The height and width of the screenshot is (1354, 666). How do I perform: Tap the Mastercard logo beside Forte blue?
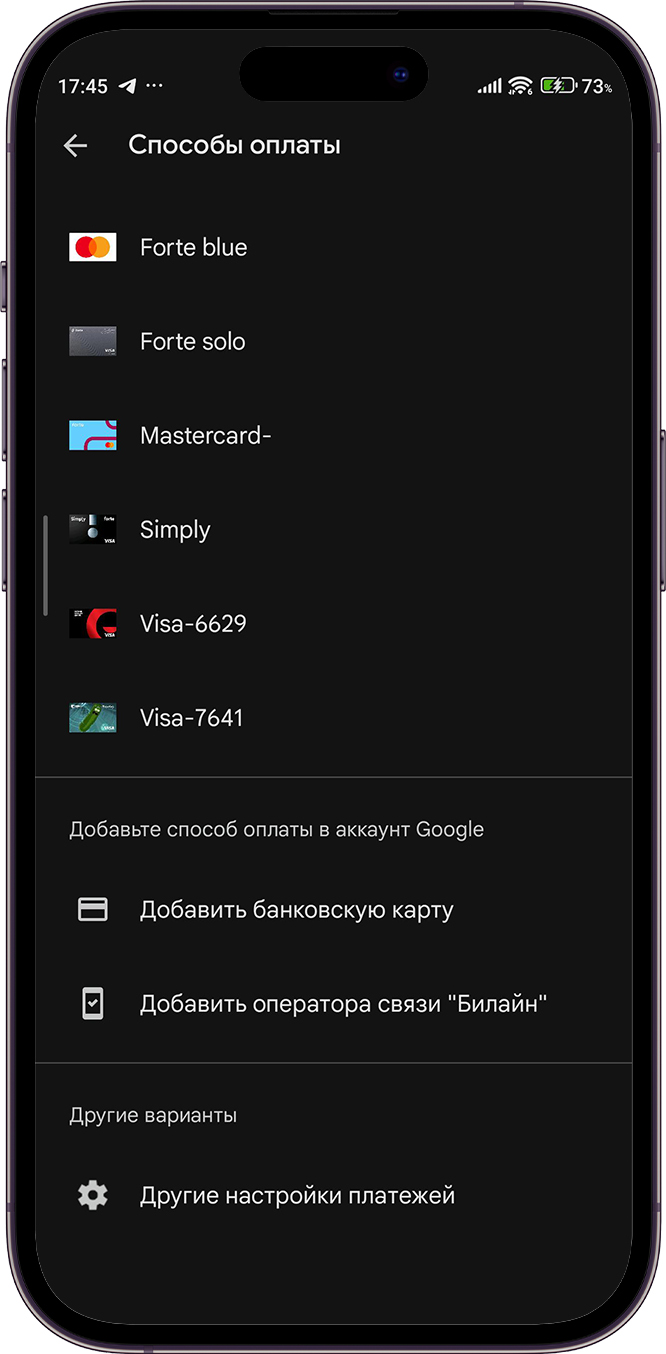pos(93,247)
